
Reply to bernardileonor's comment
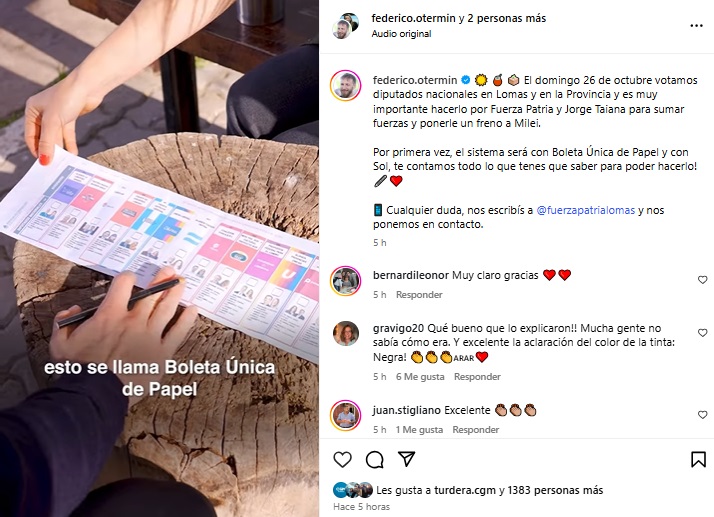[x=419, y=295]
